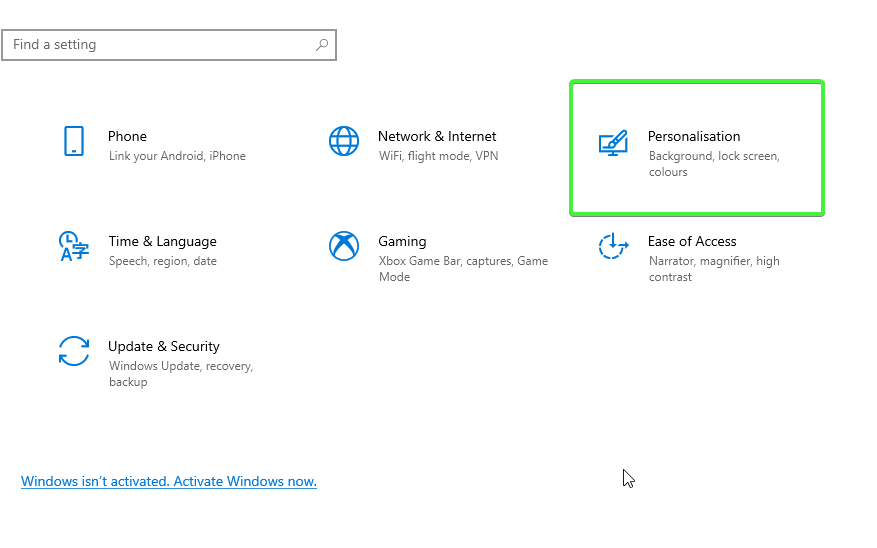The width and height of the screenshot is (877, 548).
Task: Click 'Xbox Game Bar, captures, Game Mode' text
Action: point(463,269)
